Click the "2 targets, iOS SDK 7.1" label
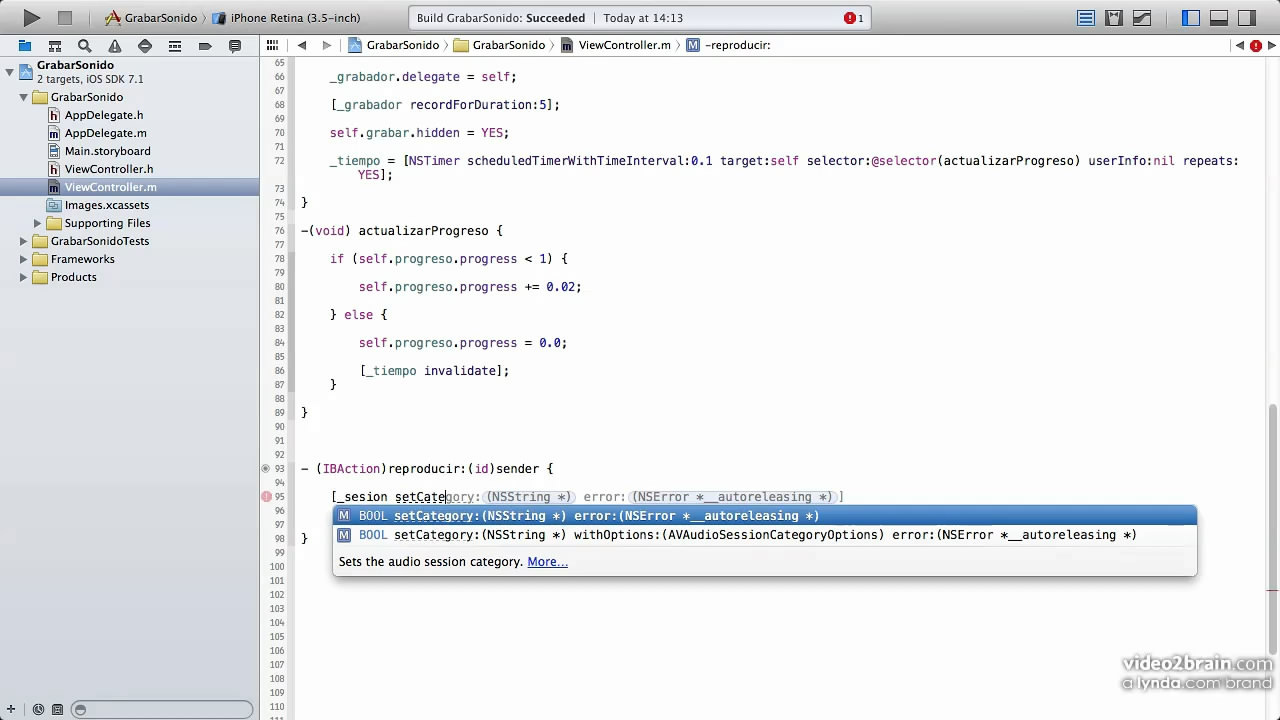The height and width of the screenshot is (720, 1280). [90, 79]
